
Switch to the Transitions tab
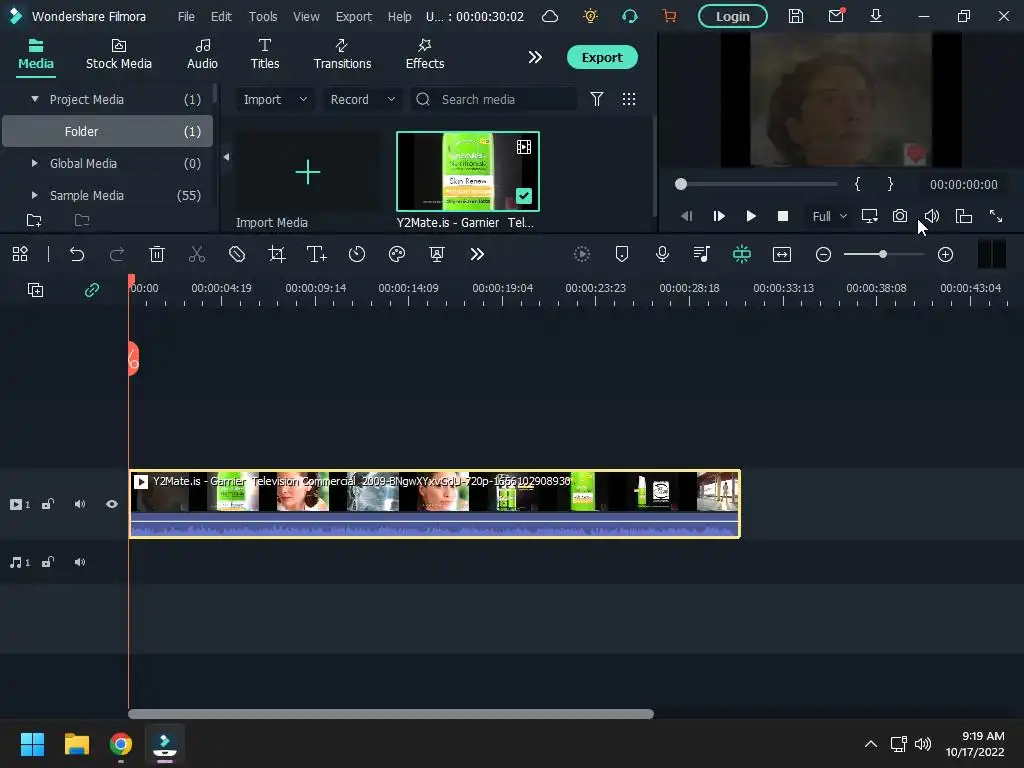(x=342, y=55)
